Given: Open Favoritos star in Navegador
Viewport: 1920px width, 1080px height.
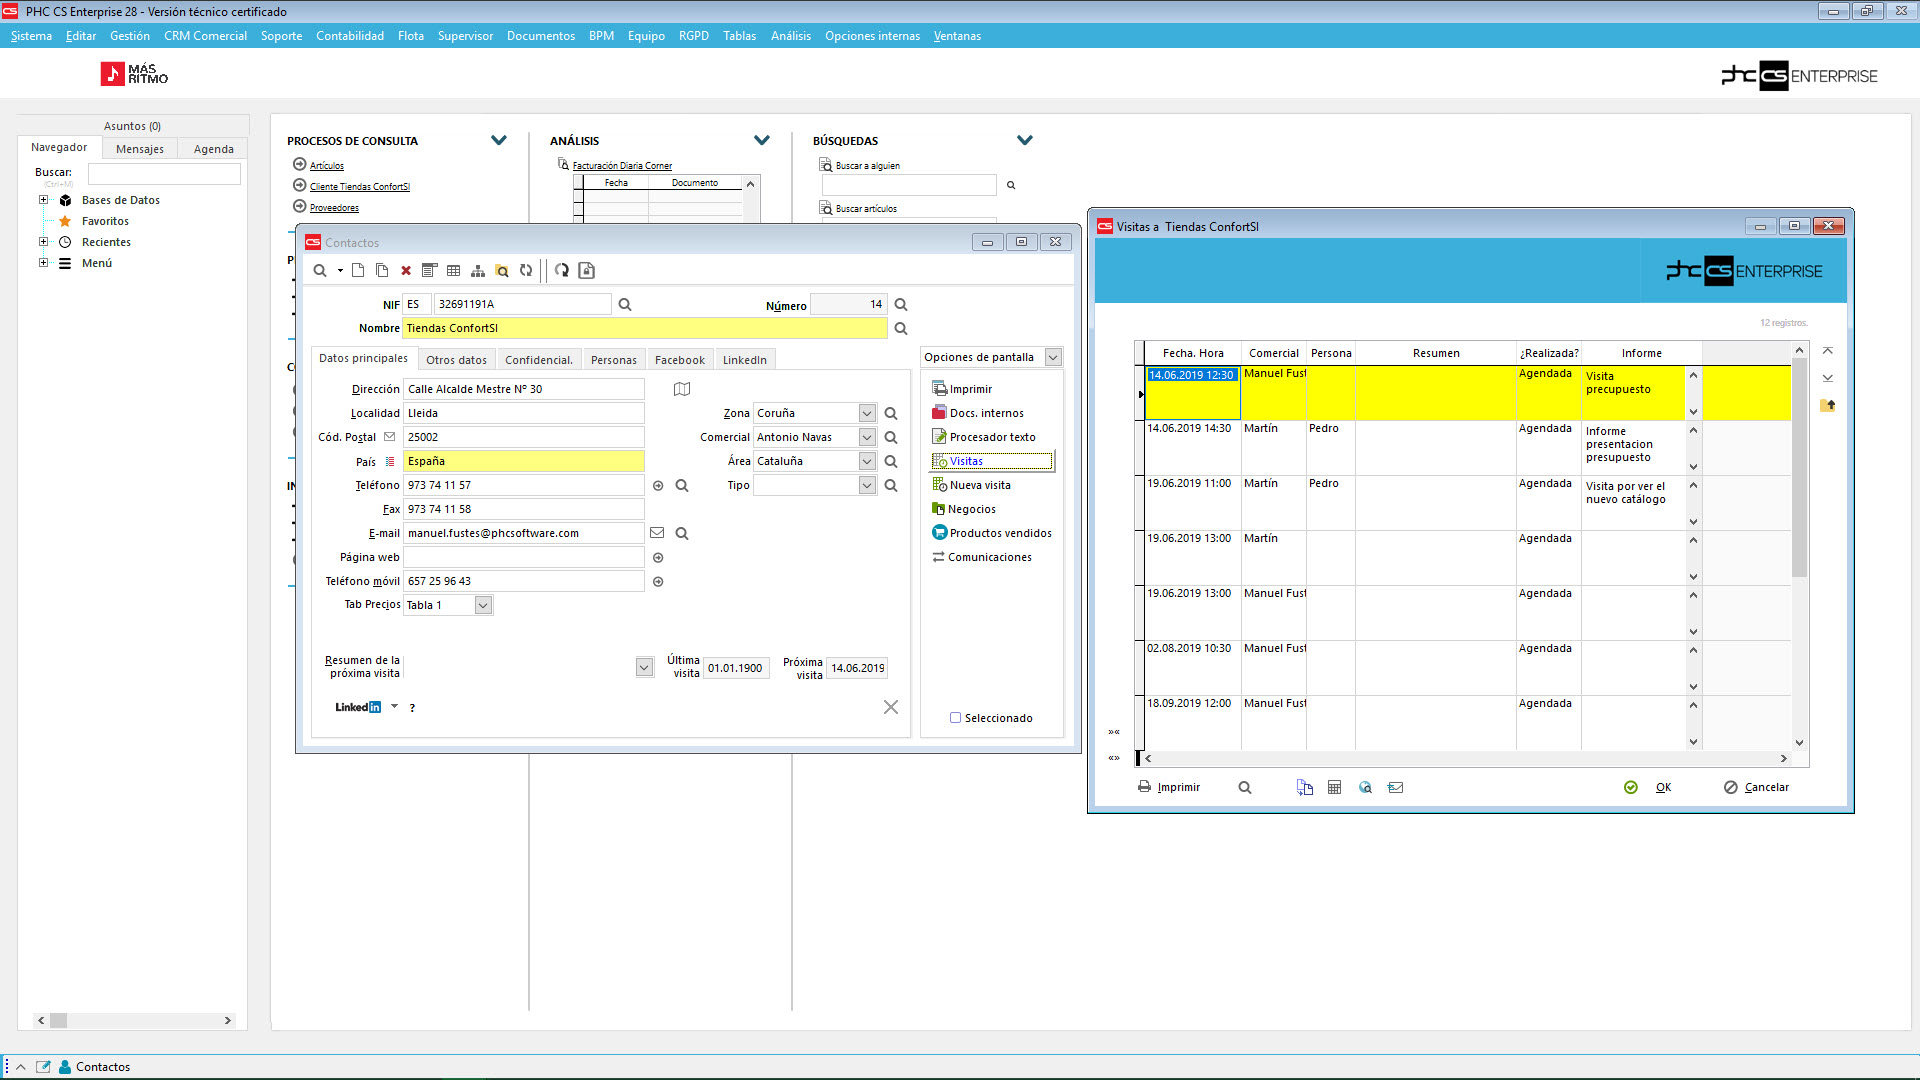Looking at the screenshot, I should [x=65, y=221].
